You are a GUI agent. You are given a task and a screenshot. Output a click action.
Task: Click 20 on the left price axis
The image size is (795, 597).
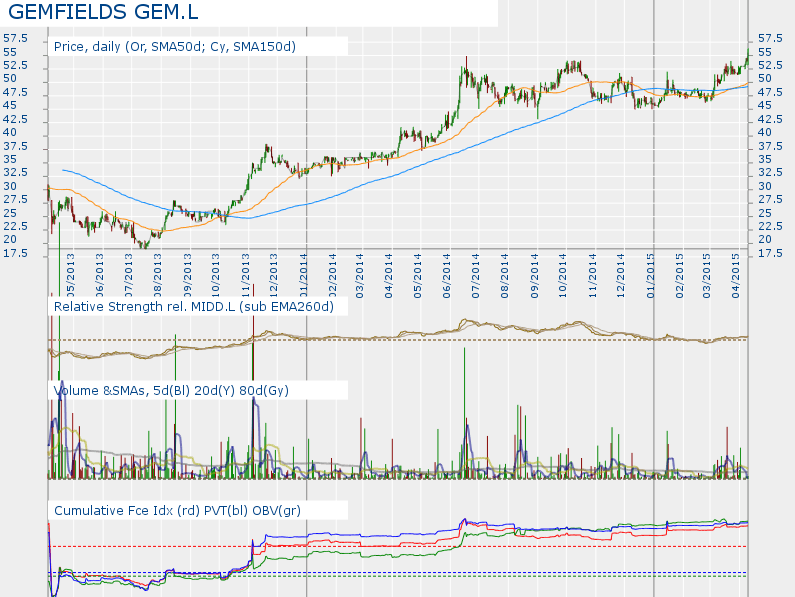click(10, 239)
